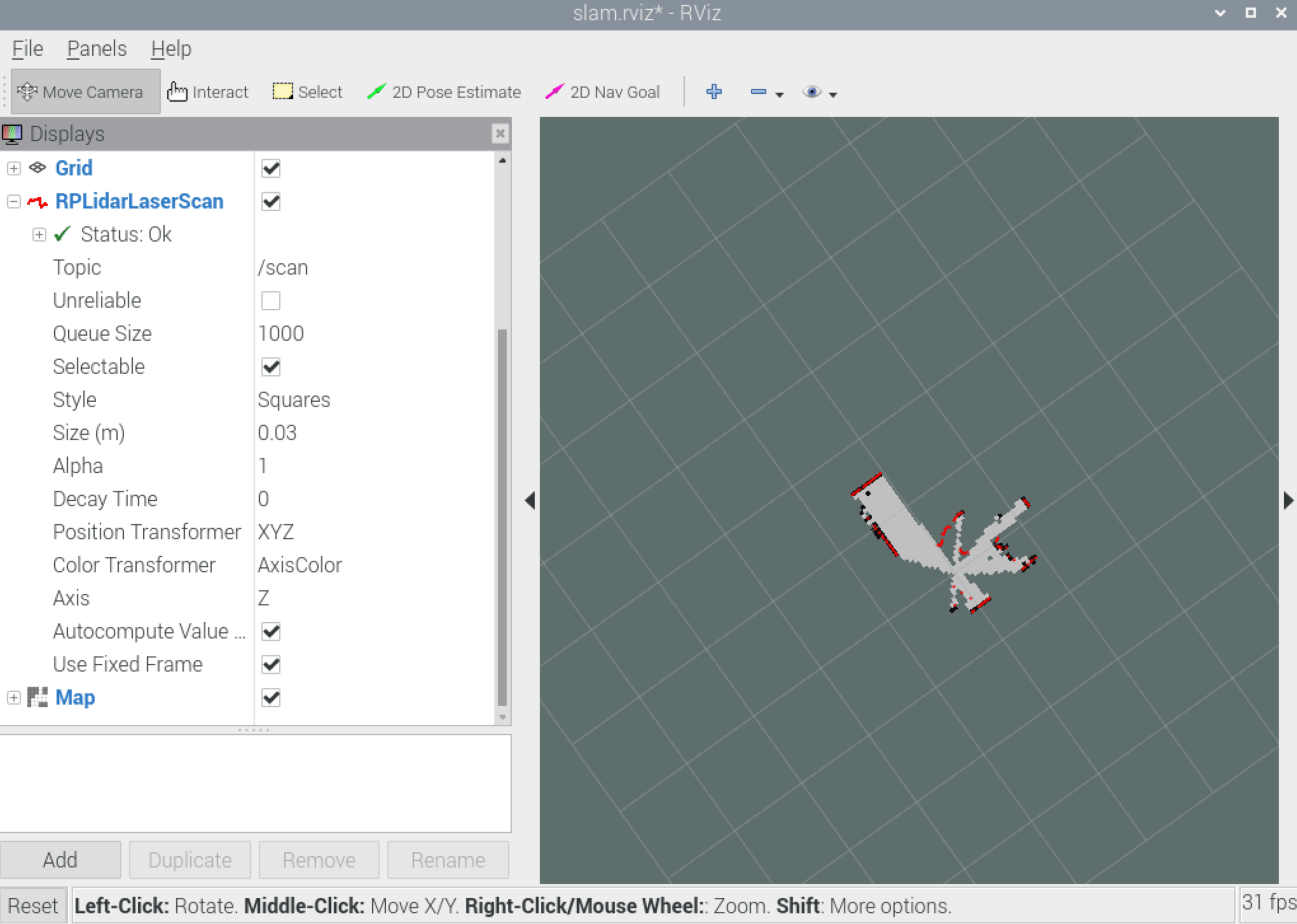This screenshot has width=1297, height=924.
Task: Hide the Map display via checkbox
Action: point(270,697)
